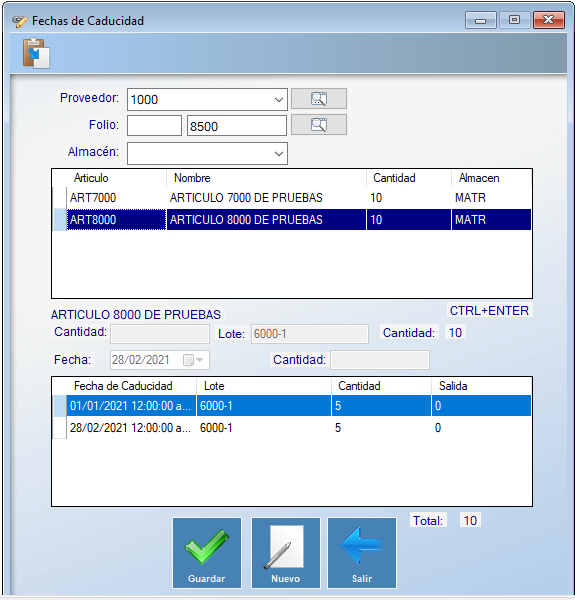The height and width of the screenshot is (600, 575).
Task: Click the search button beside Folio
Action: click(x=319, y=125)
